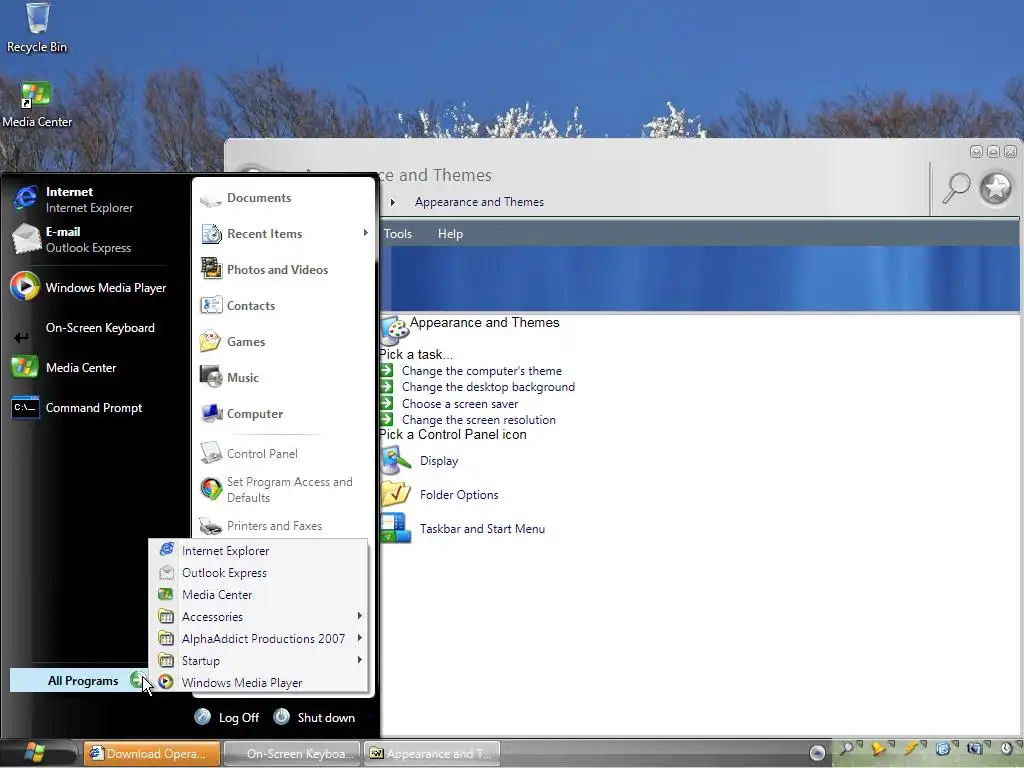Open Music from the Start menu
1024x768 pixels.
click(230, 377)
